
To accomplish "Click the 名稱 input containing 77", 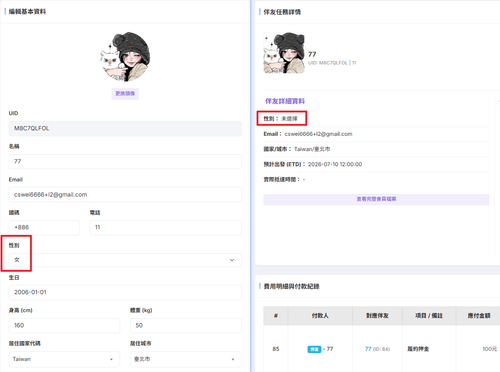I will tap(125, 161).
